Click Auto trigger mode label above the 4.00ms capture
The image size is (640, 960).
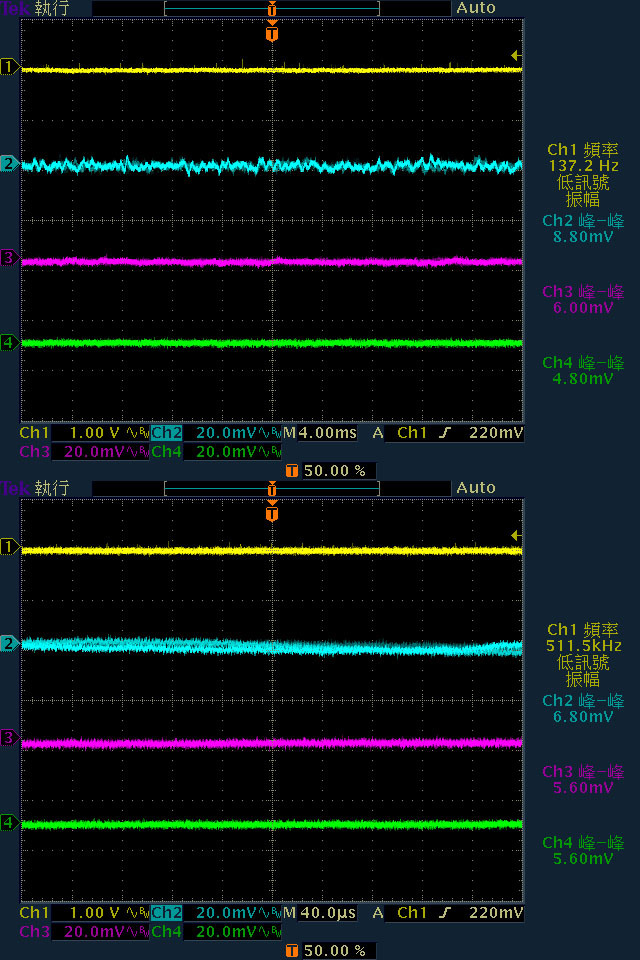[476, 8]
